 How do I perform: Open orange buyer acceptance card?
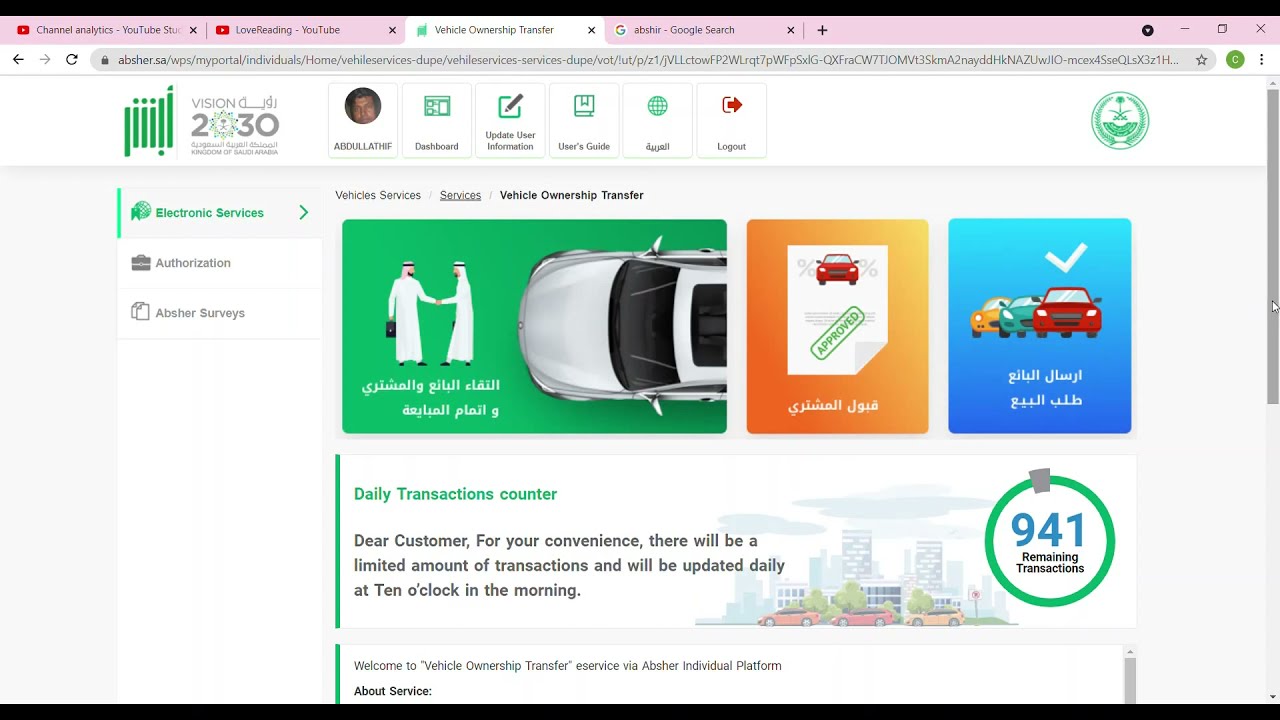pyautogui.click(x=837, y=327)
